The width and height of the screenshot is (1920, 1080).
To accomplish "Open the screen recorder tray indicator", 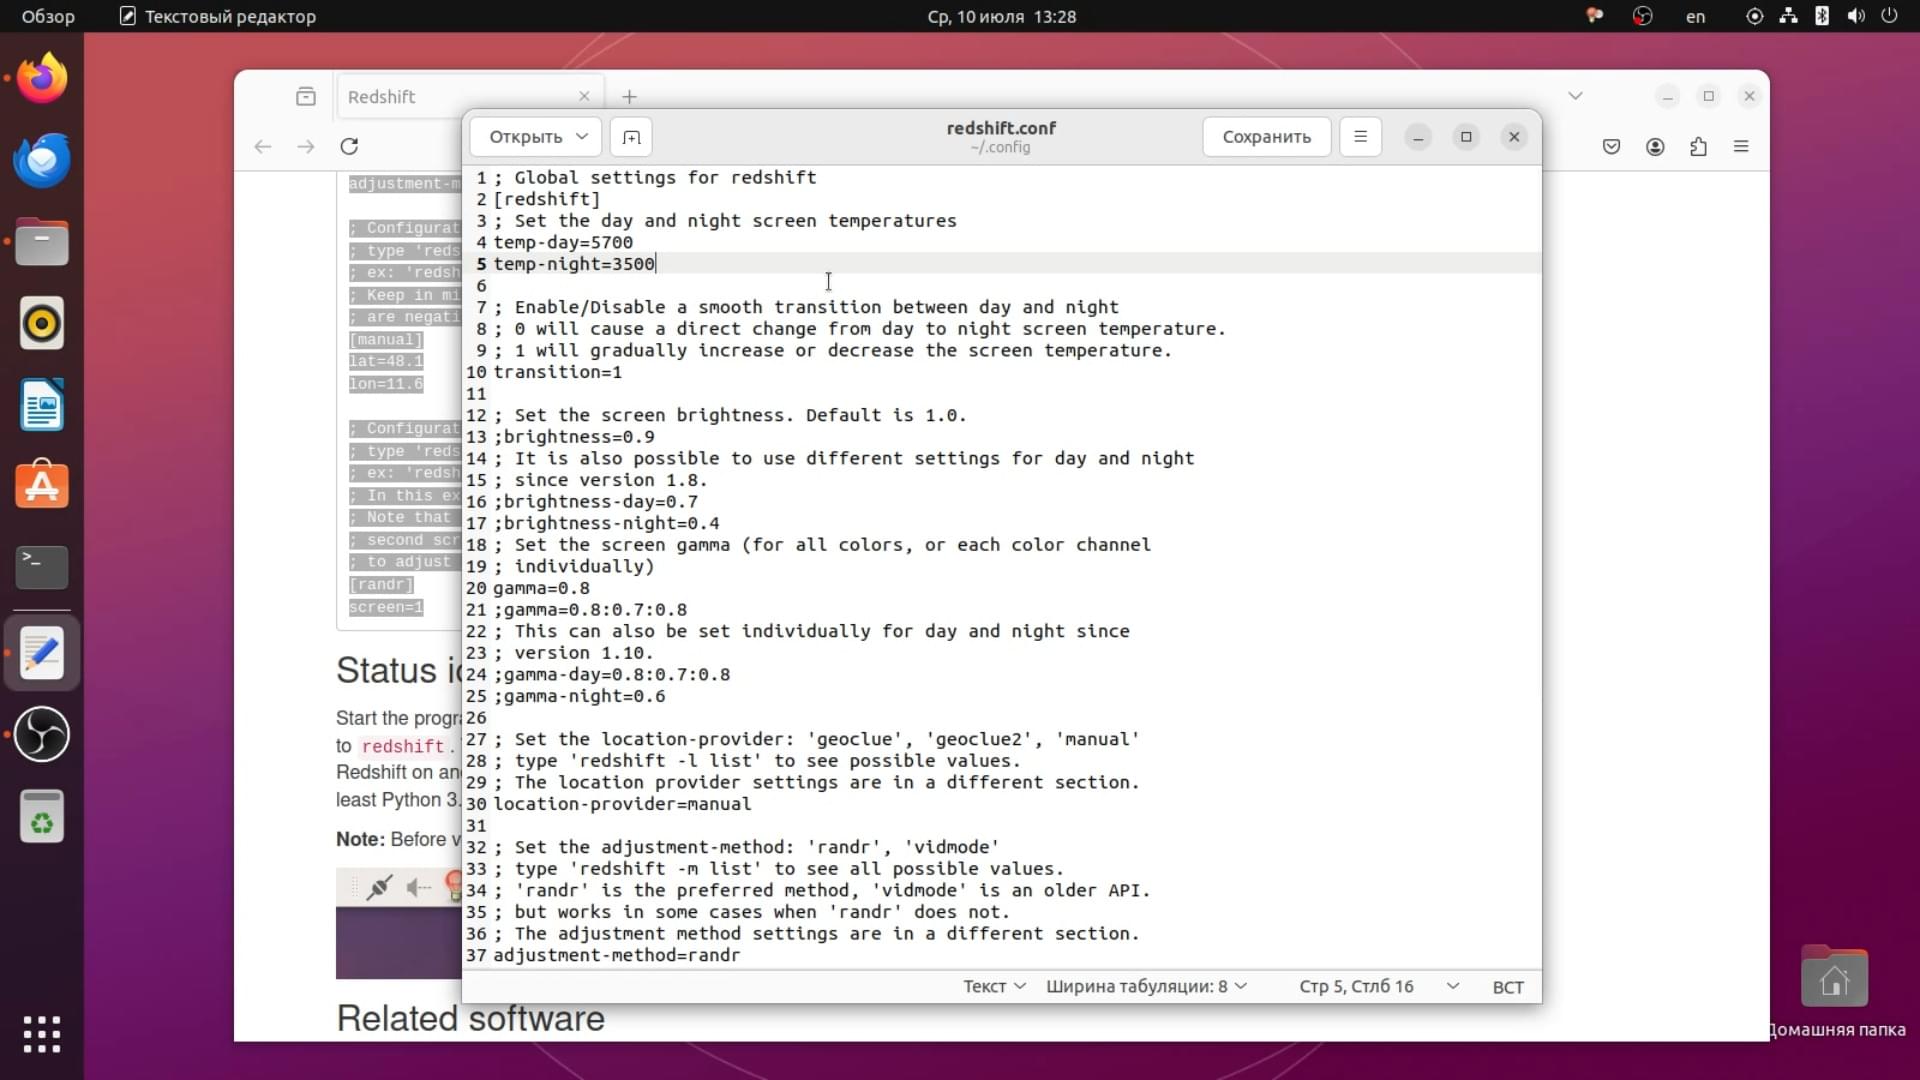I will click(1642, 16).
